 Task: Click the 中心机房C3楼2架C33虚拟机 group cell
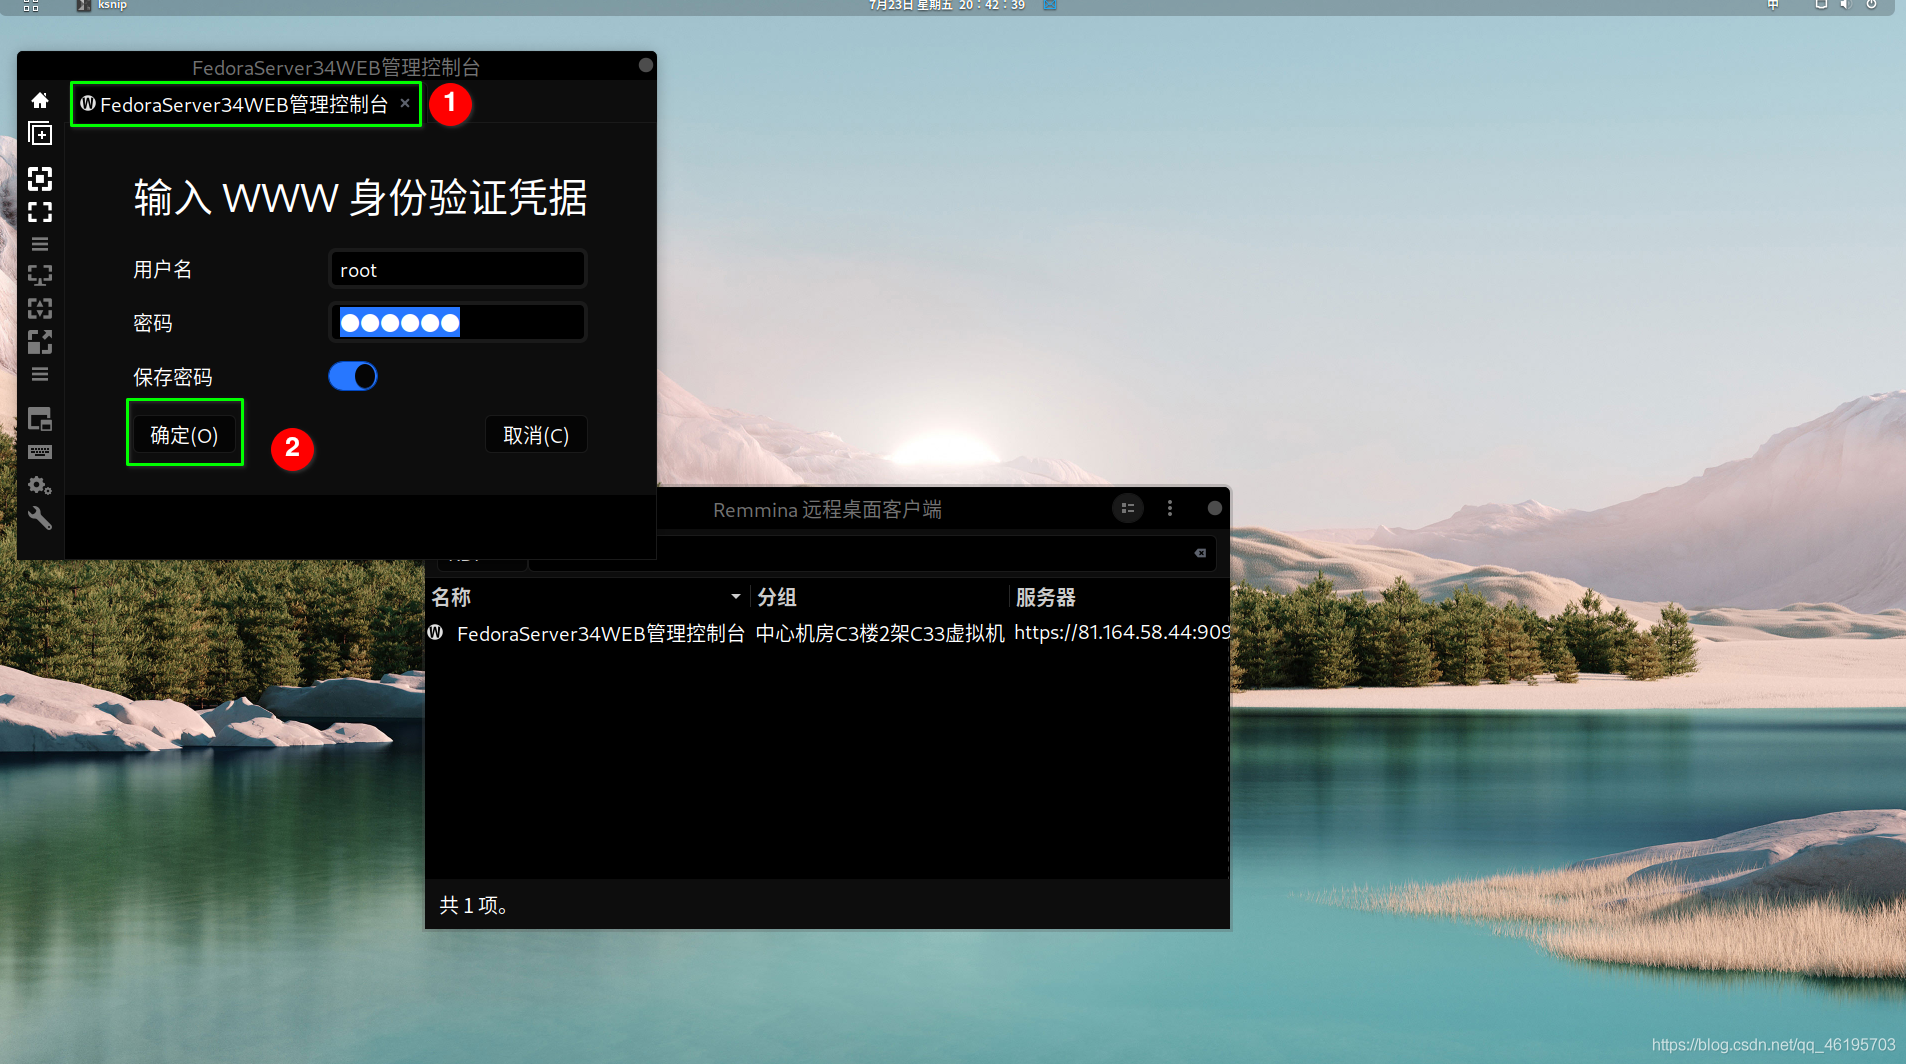[x=879, y=633]
